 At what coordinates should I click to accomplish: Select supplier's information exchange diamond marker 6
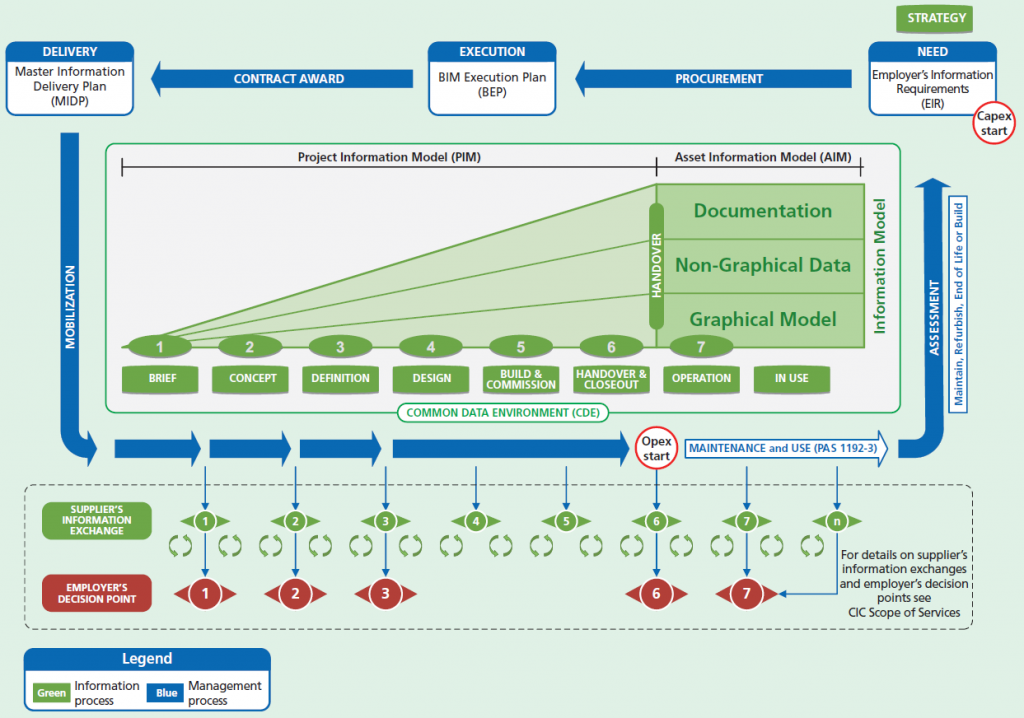656,521
